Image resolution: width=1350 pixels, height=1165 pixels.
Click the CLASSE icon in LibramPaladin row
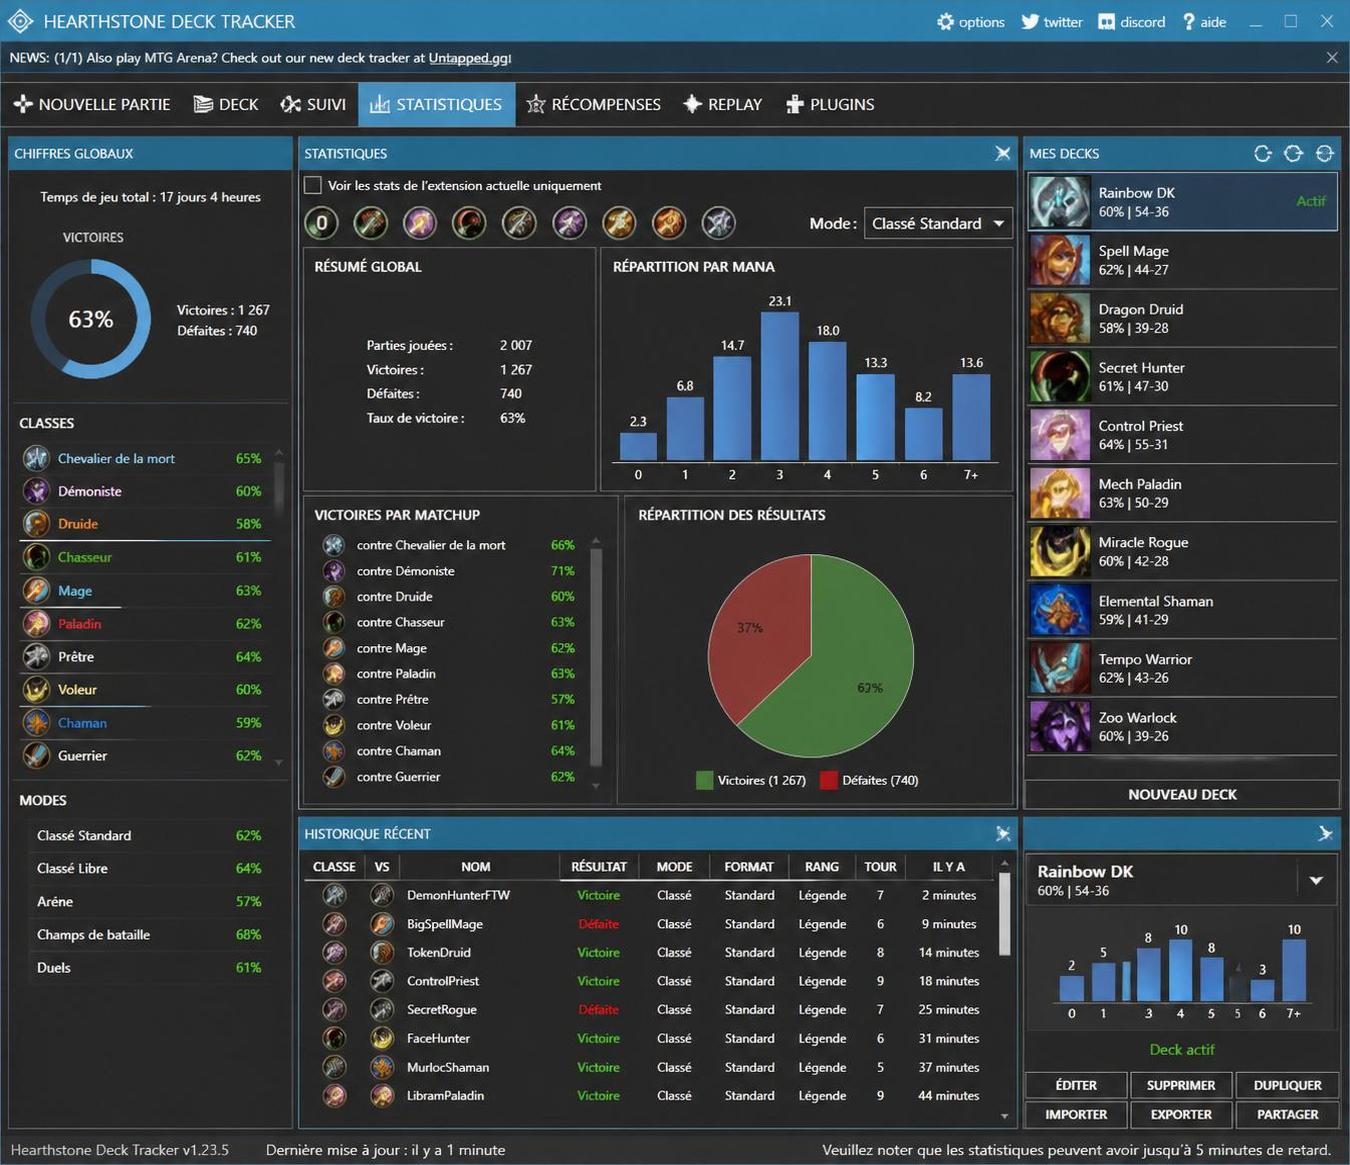(334, 1096)
